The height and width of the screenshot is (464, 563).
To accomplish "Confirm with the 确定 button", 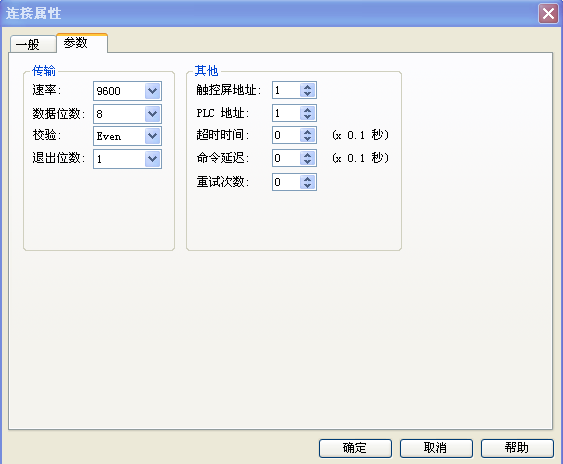I will [x=355, y=448].
